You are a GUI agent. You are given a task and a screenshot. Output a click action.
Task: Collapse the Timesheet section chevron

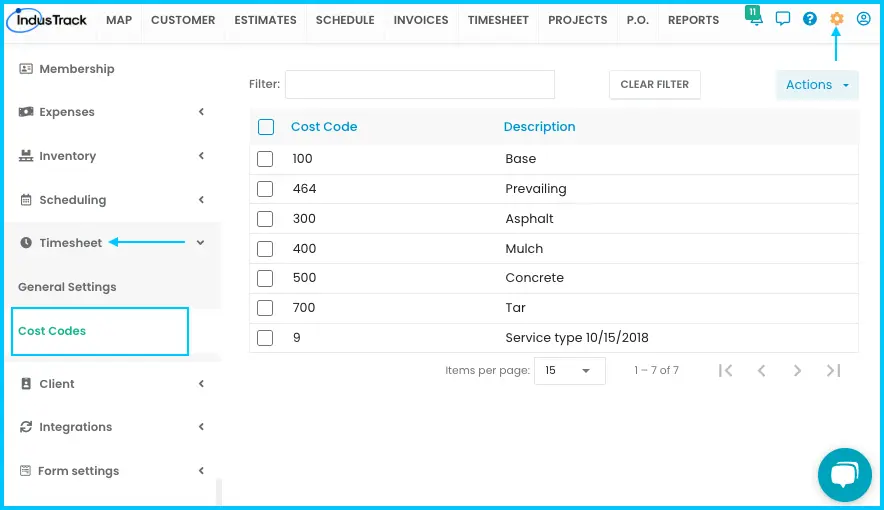pyautogui.click(x=200, y=243)
